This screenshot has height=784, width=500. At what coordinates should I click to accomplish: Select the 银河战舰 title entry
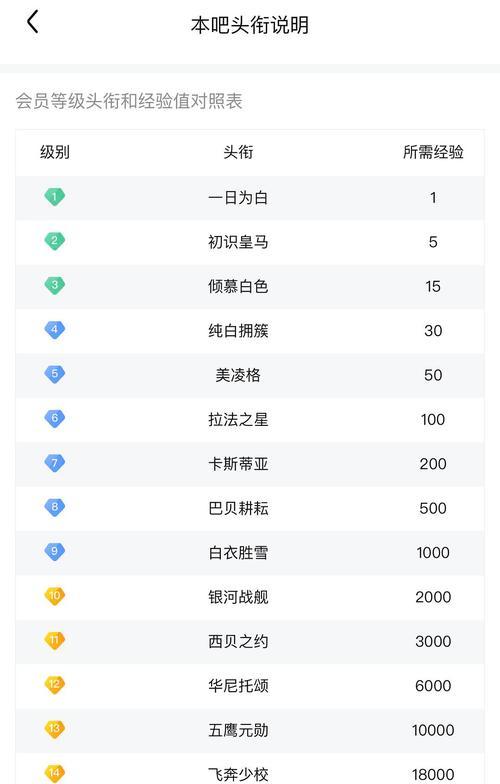coord(238,597)
